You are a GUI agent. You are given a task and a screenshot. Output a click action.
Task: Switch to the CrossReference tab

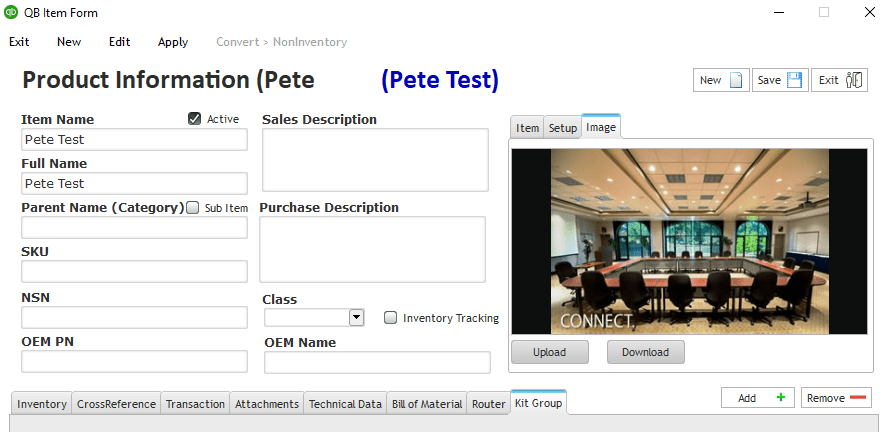point(116,404)
